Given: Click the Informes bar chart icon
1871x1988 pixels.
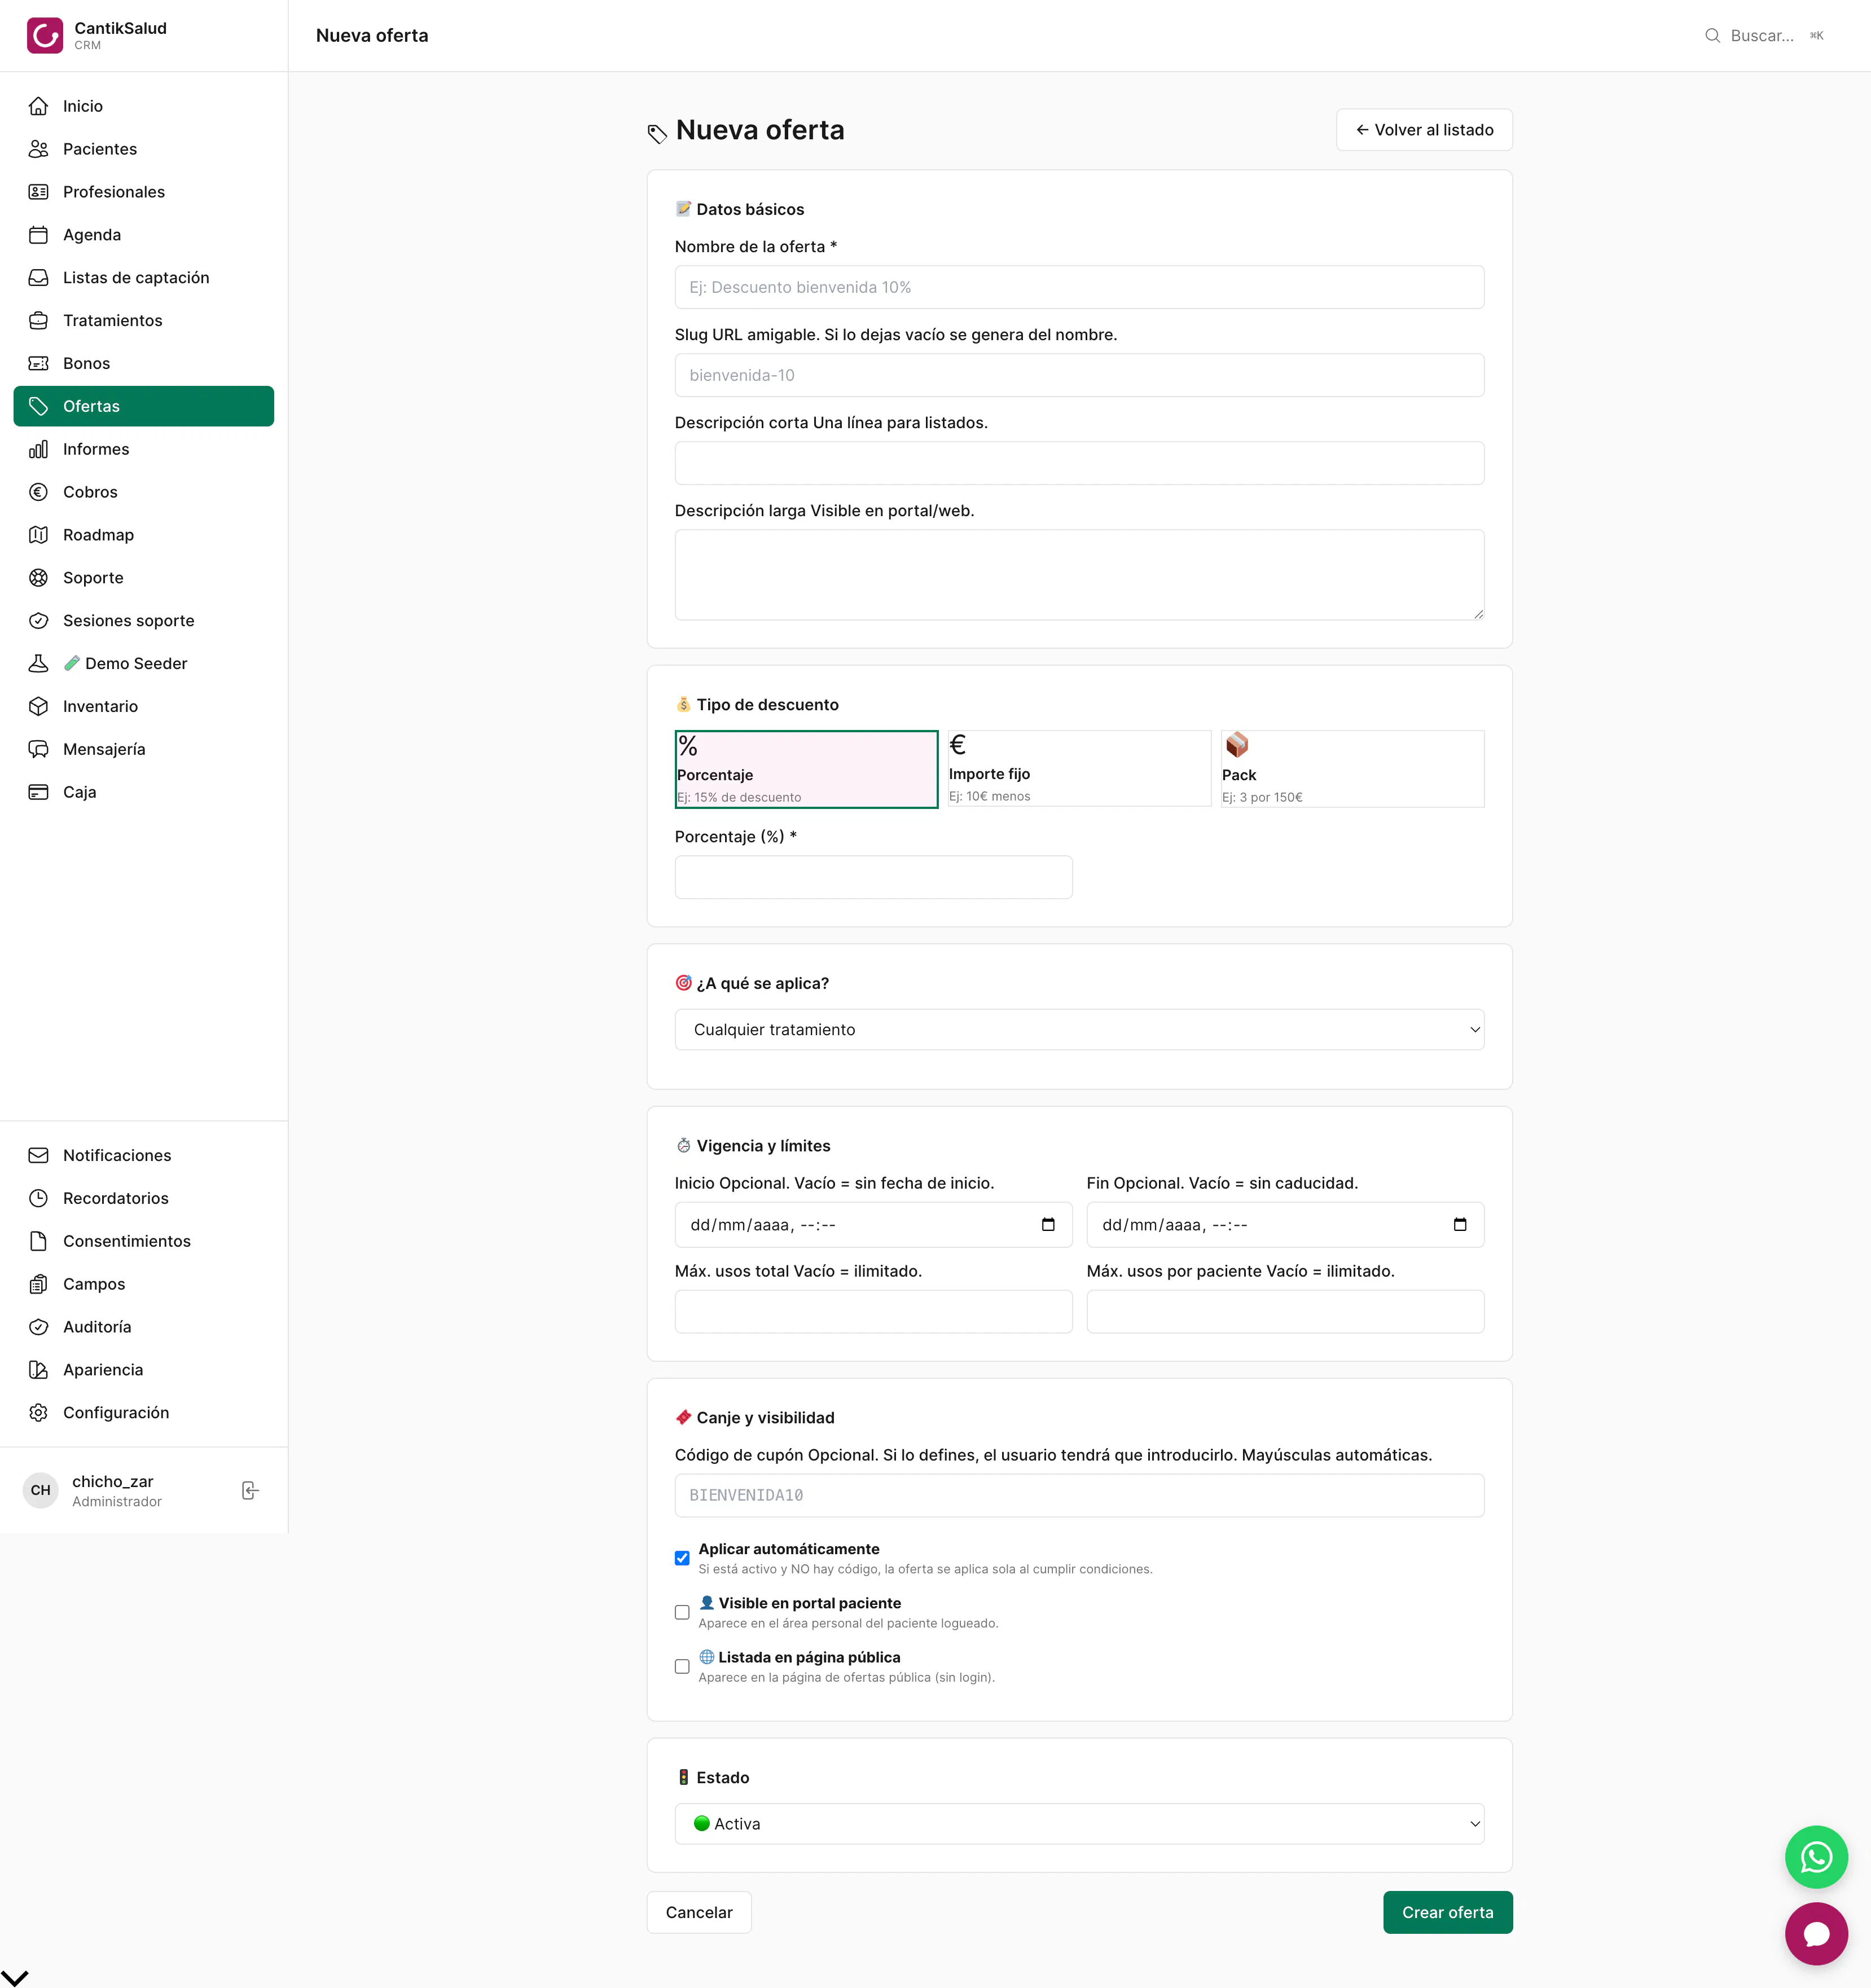Looking at the screenshot, I should click(x=39, y=450).
